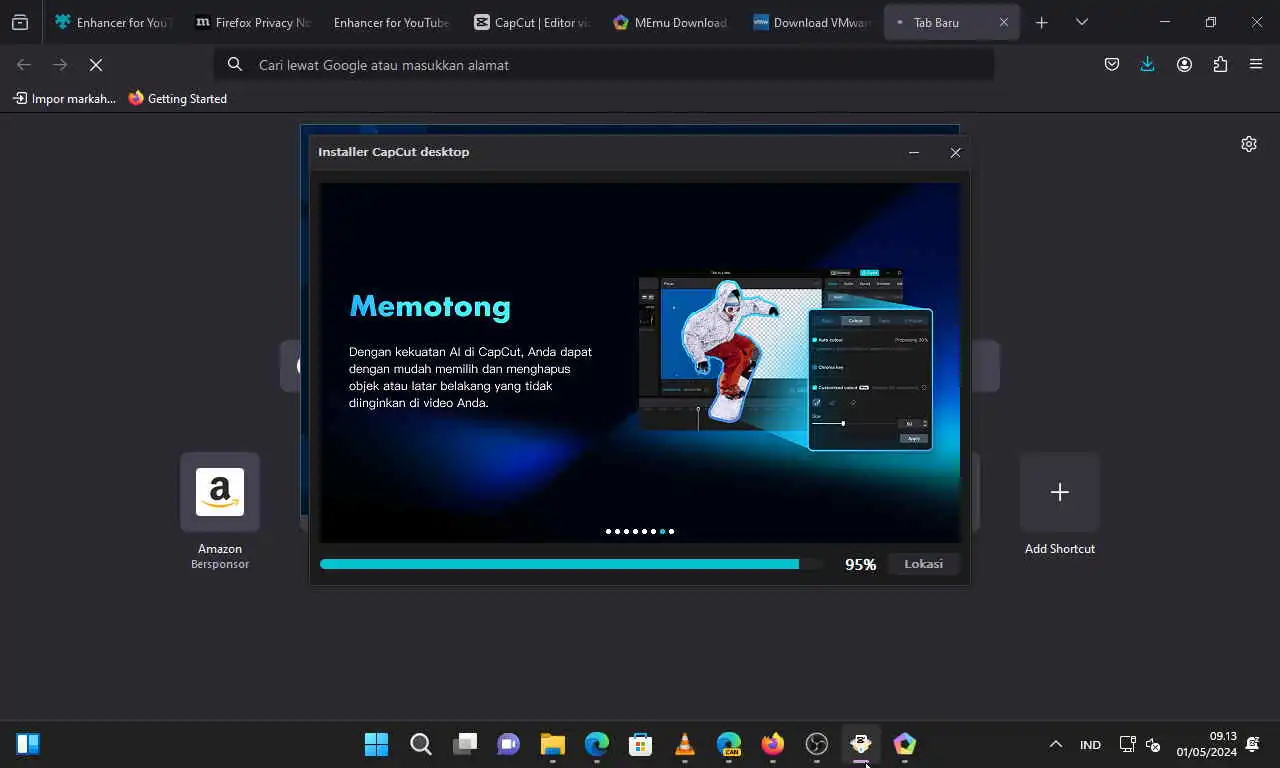
Task: Click the search magnifier in address bar
Action: point(235,64)
